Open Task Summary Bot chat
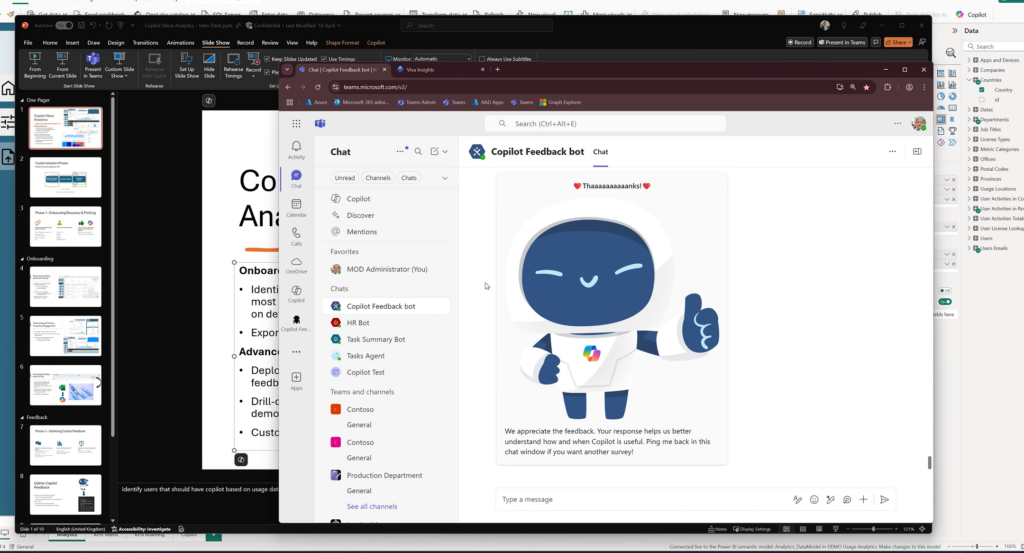 387,340
